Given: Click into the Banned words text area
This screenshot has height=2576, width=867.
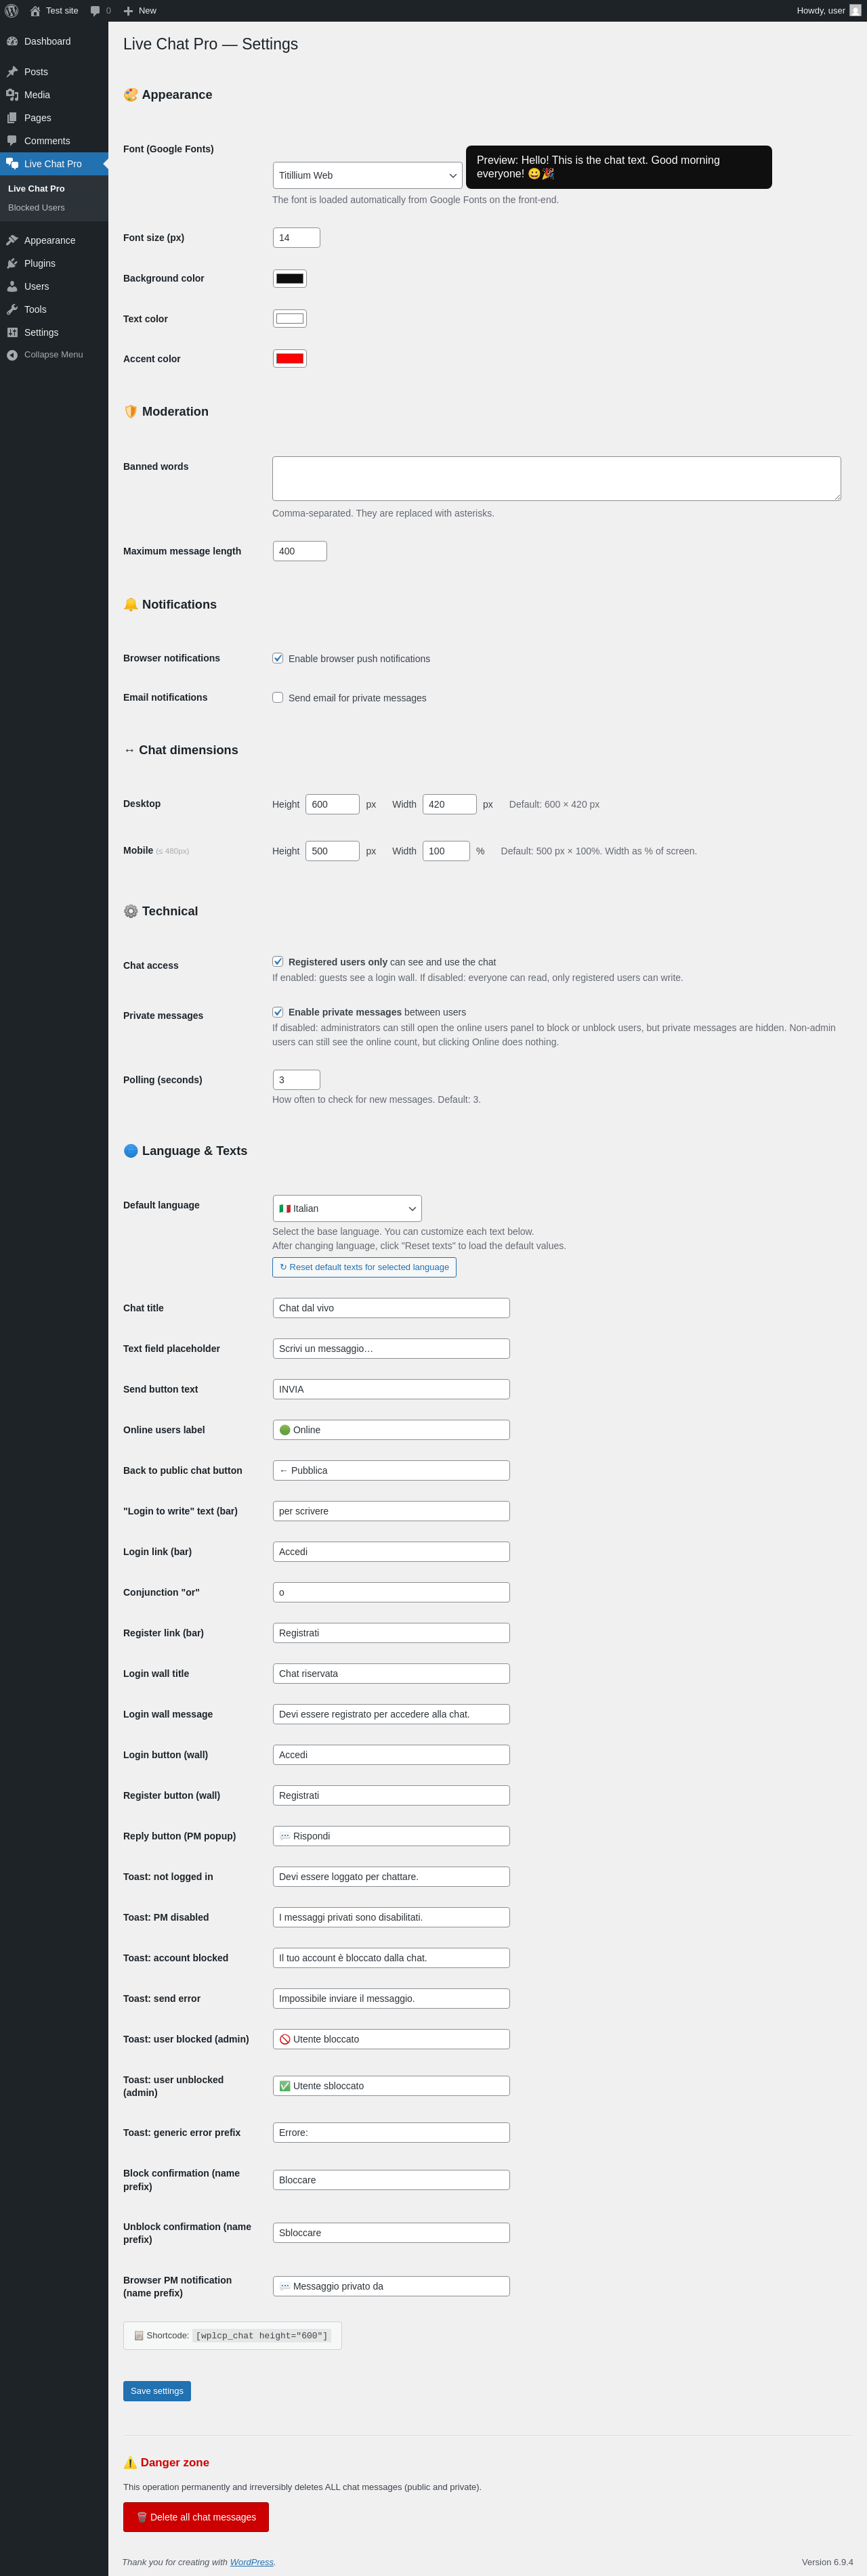Looking at the screenshot, I should point(556,479).
